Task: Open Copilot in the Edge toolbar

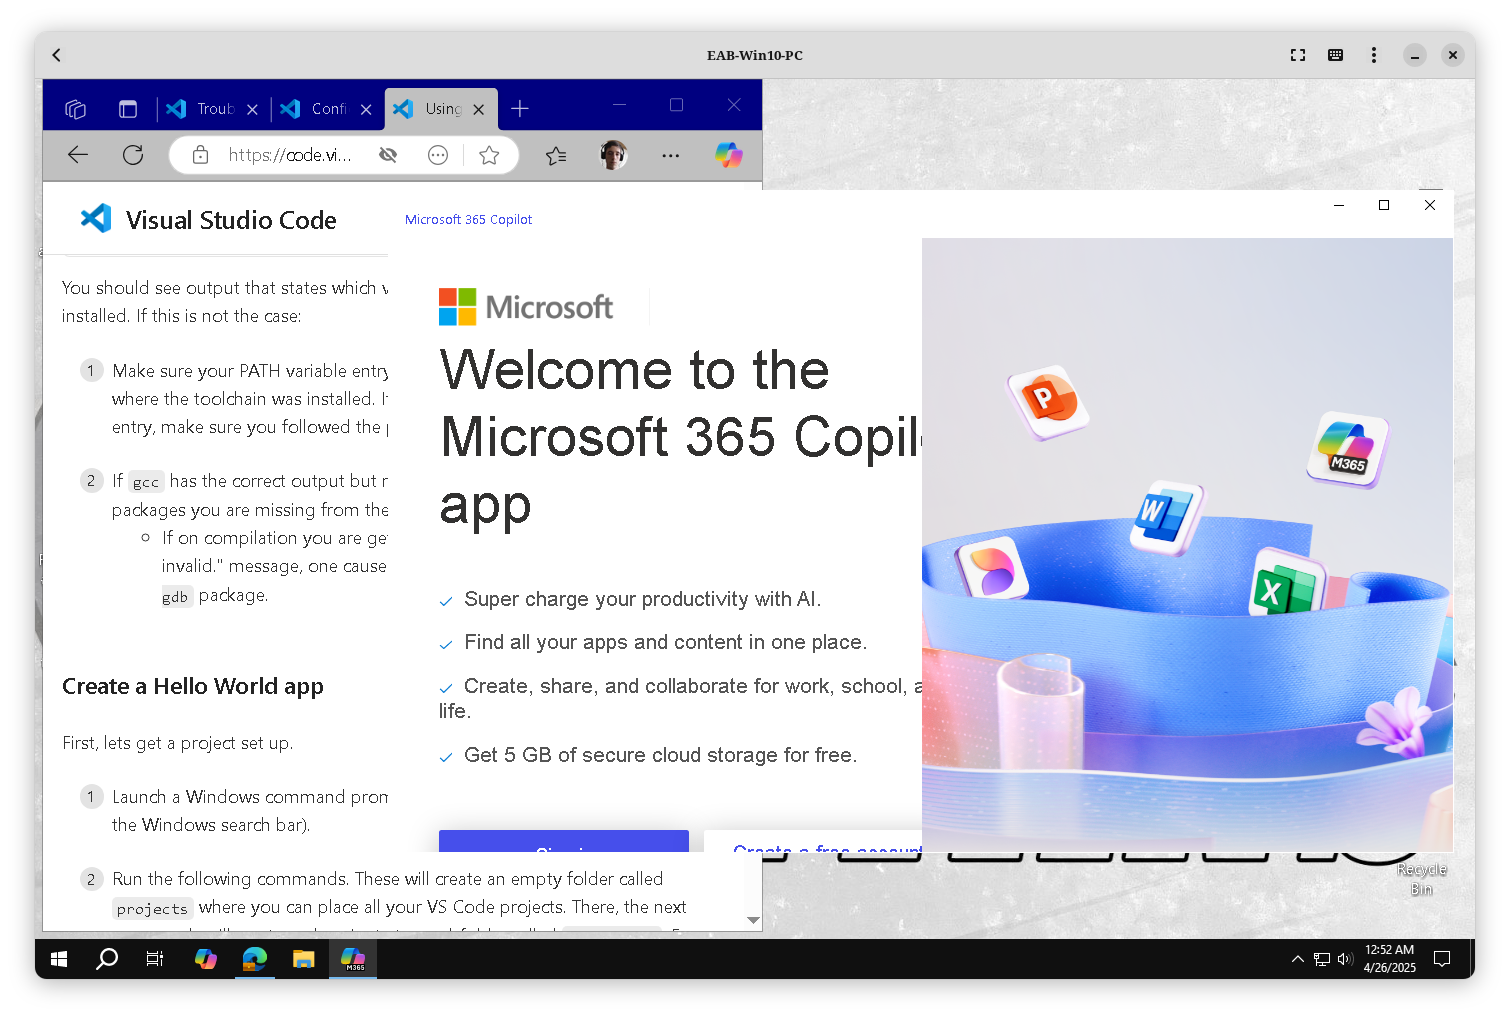Action: coord(729,155)
